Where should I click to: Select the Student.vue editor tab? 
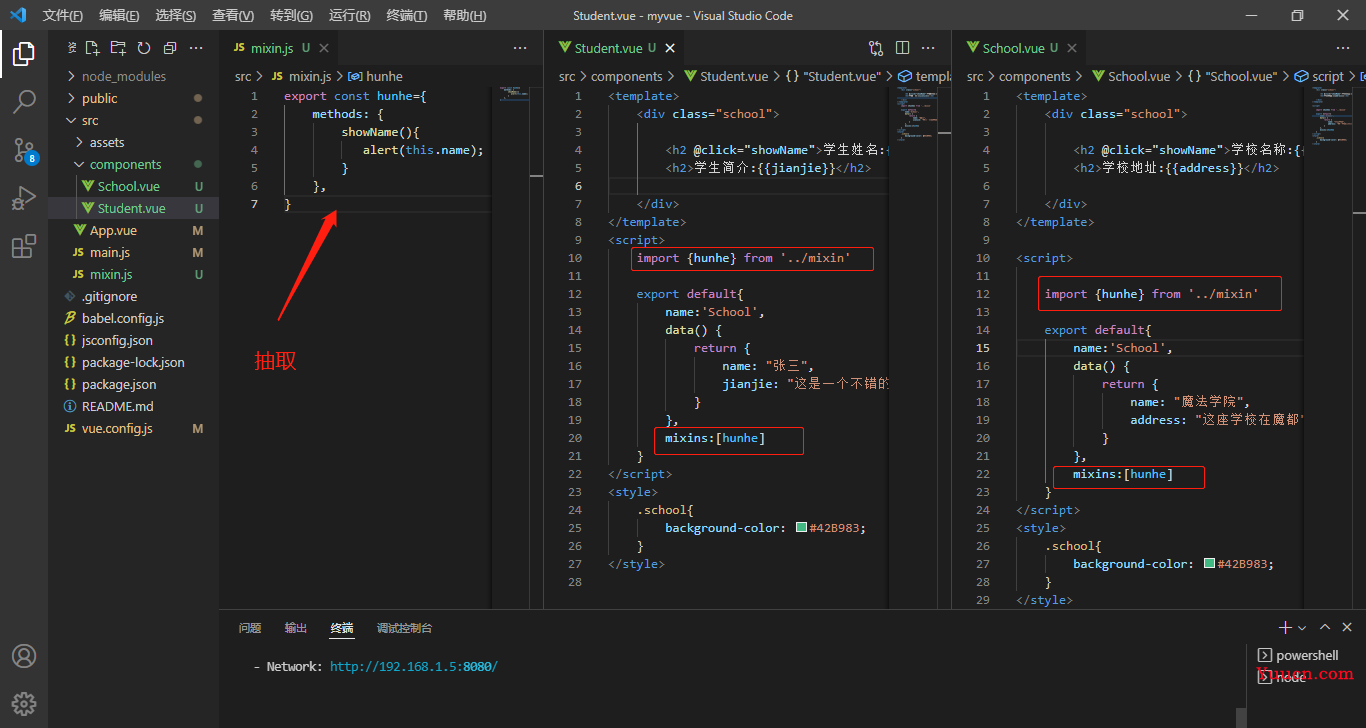tap(616, 48)
